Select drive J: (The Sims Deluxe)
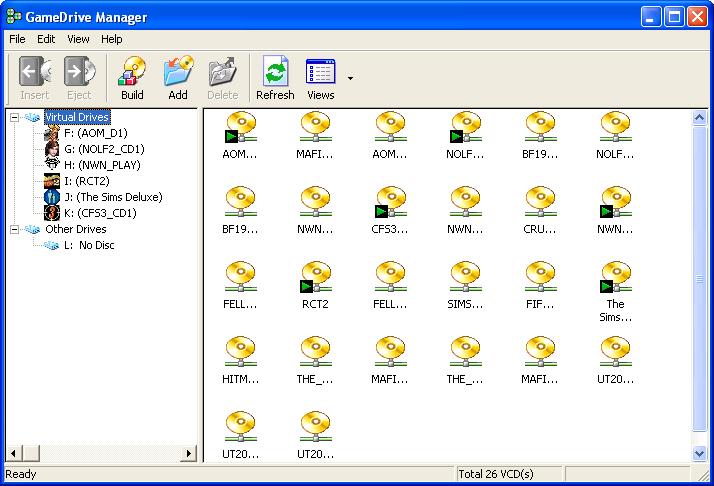The image size is (714, 486). click(113, 197)
